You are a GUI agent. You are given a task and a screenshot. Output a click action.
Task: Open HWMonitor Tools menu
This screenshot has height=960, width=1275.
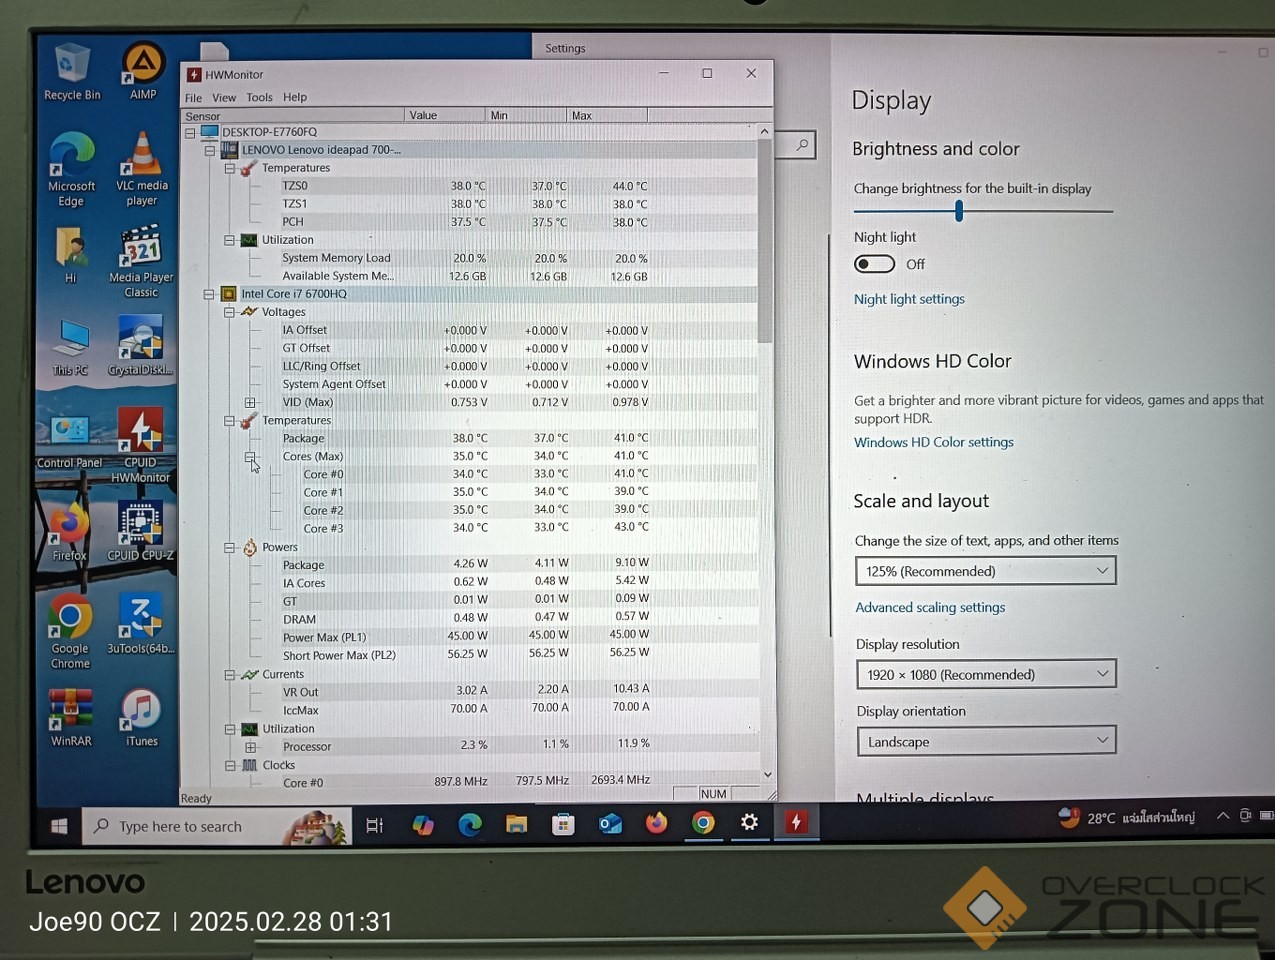(x=259, y=98)
